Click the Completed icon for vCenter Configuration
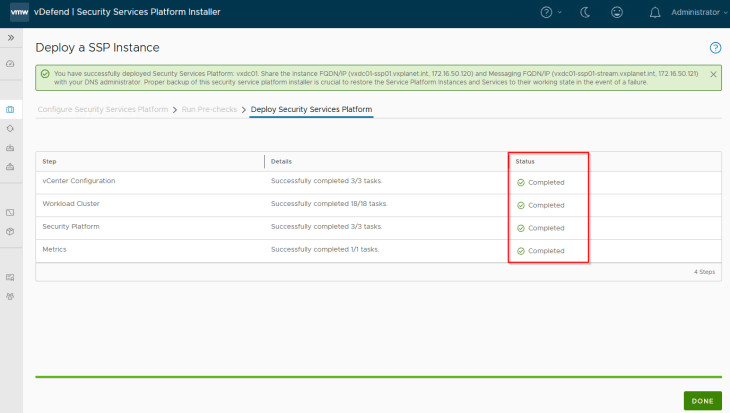Screen dimensions: 730x413 521,182
